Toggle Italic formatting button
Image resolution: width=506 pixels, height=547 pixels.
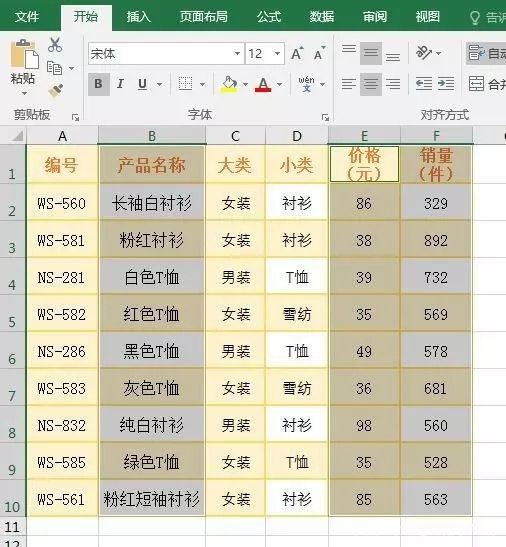120,84
